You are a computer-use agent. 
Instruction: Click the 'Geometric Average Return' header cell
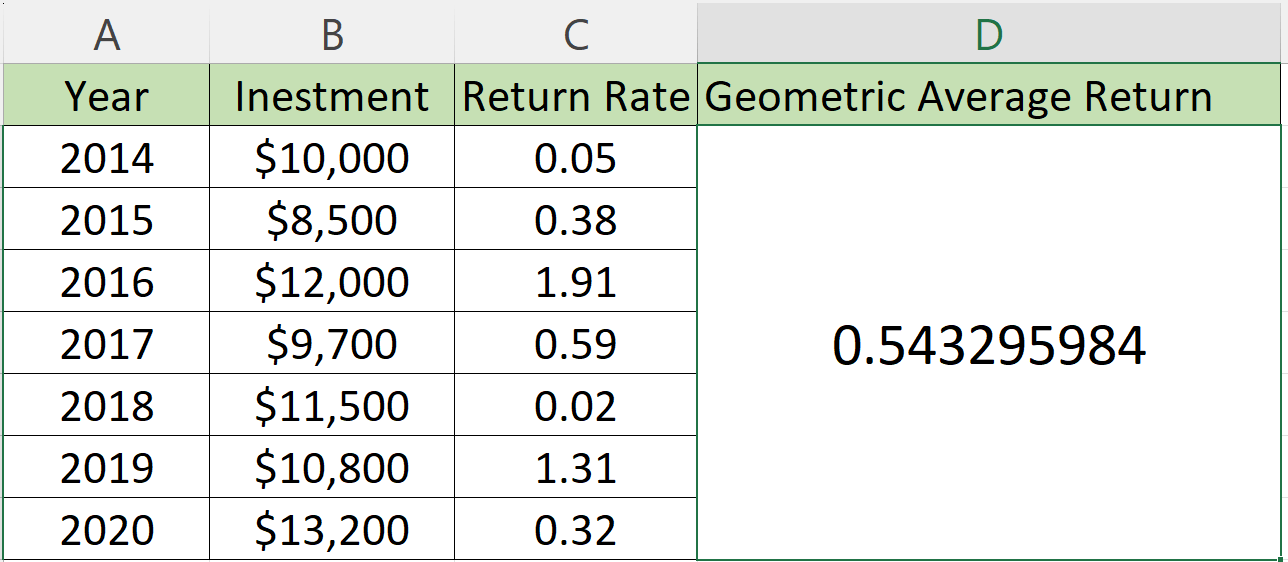click(989, 95)
